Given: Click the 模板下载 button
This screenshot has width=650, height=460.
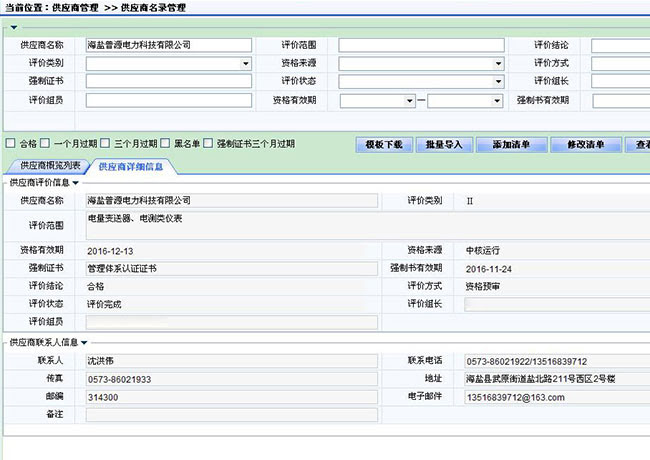Looking at the screenshot, I should pyautogui.click(x=383, y=145).
